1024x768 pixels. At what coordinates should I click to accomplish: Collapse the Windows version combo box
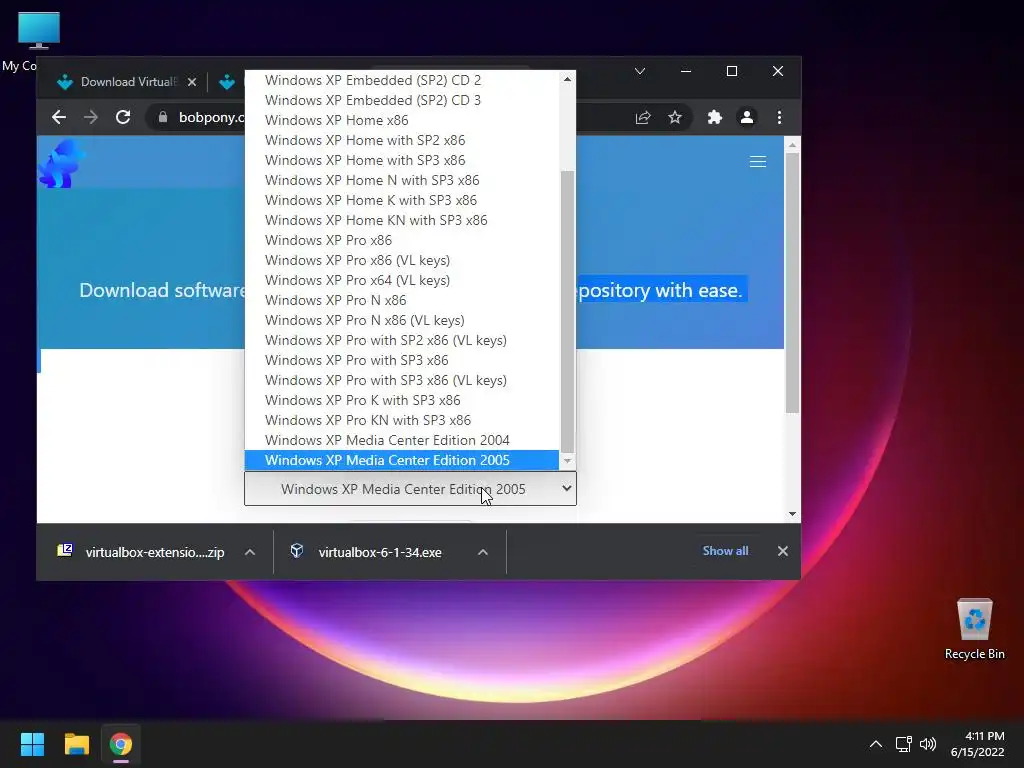point(410,488)
